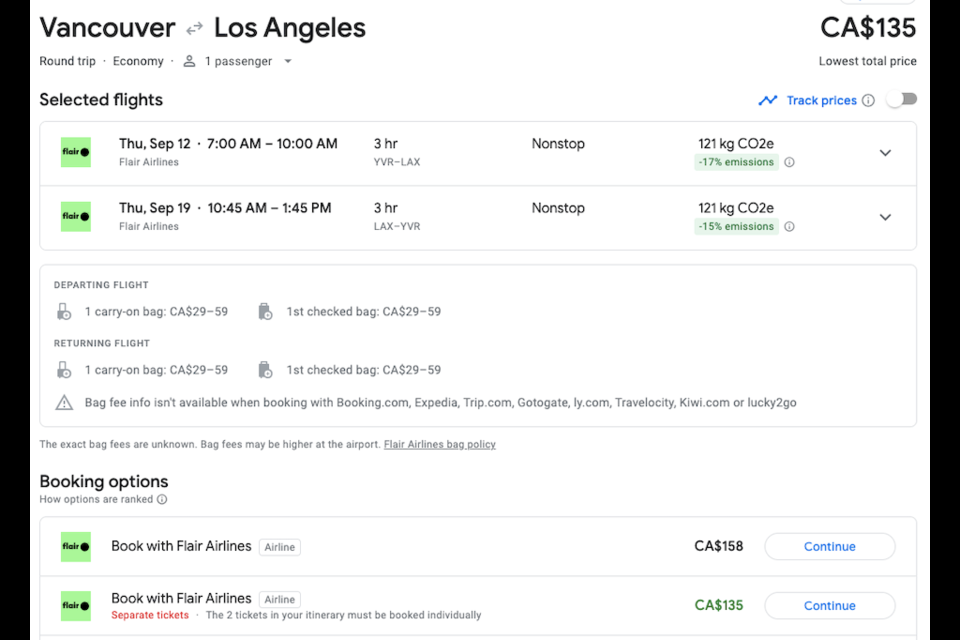Click Flair logo in CA$158 booking option

tap(76, 547)
